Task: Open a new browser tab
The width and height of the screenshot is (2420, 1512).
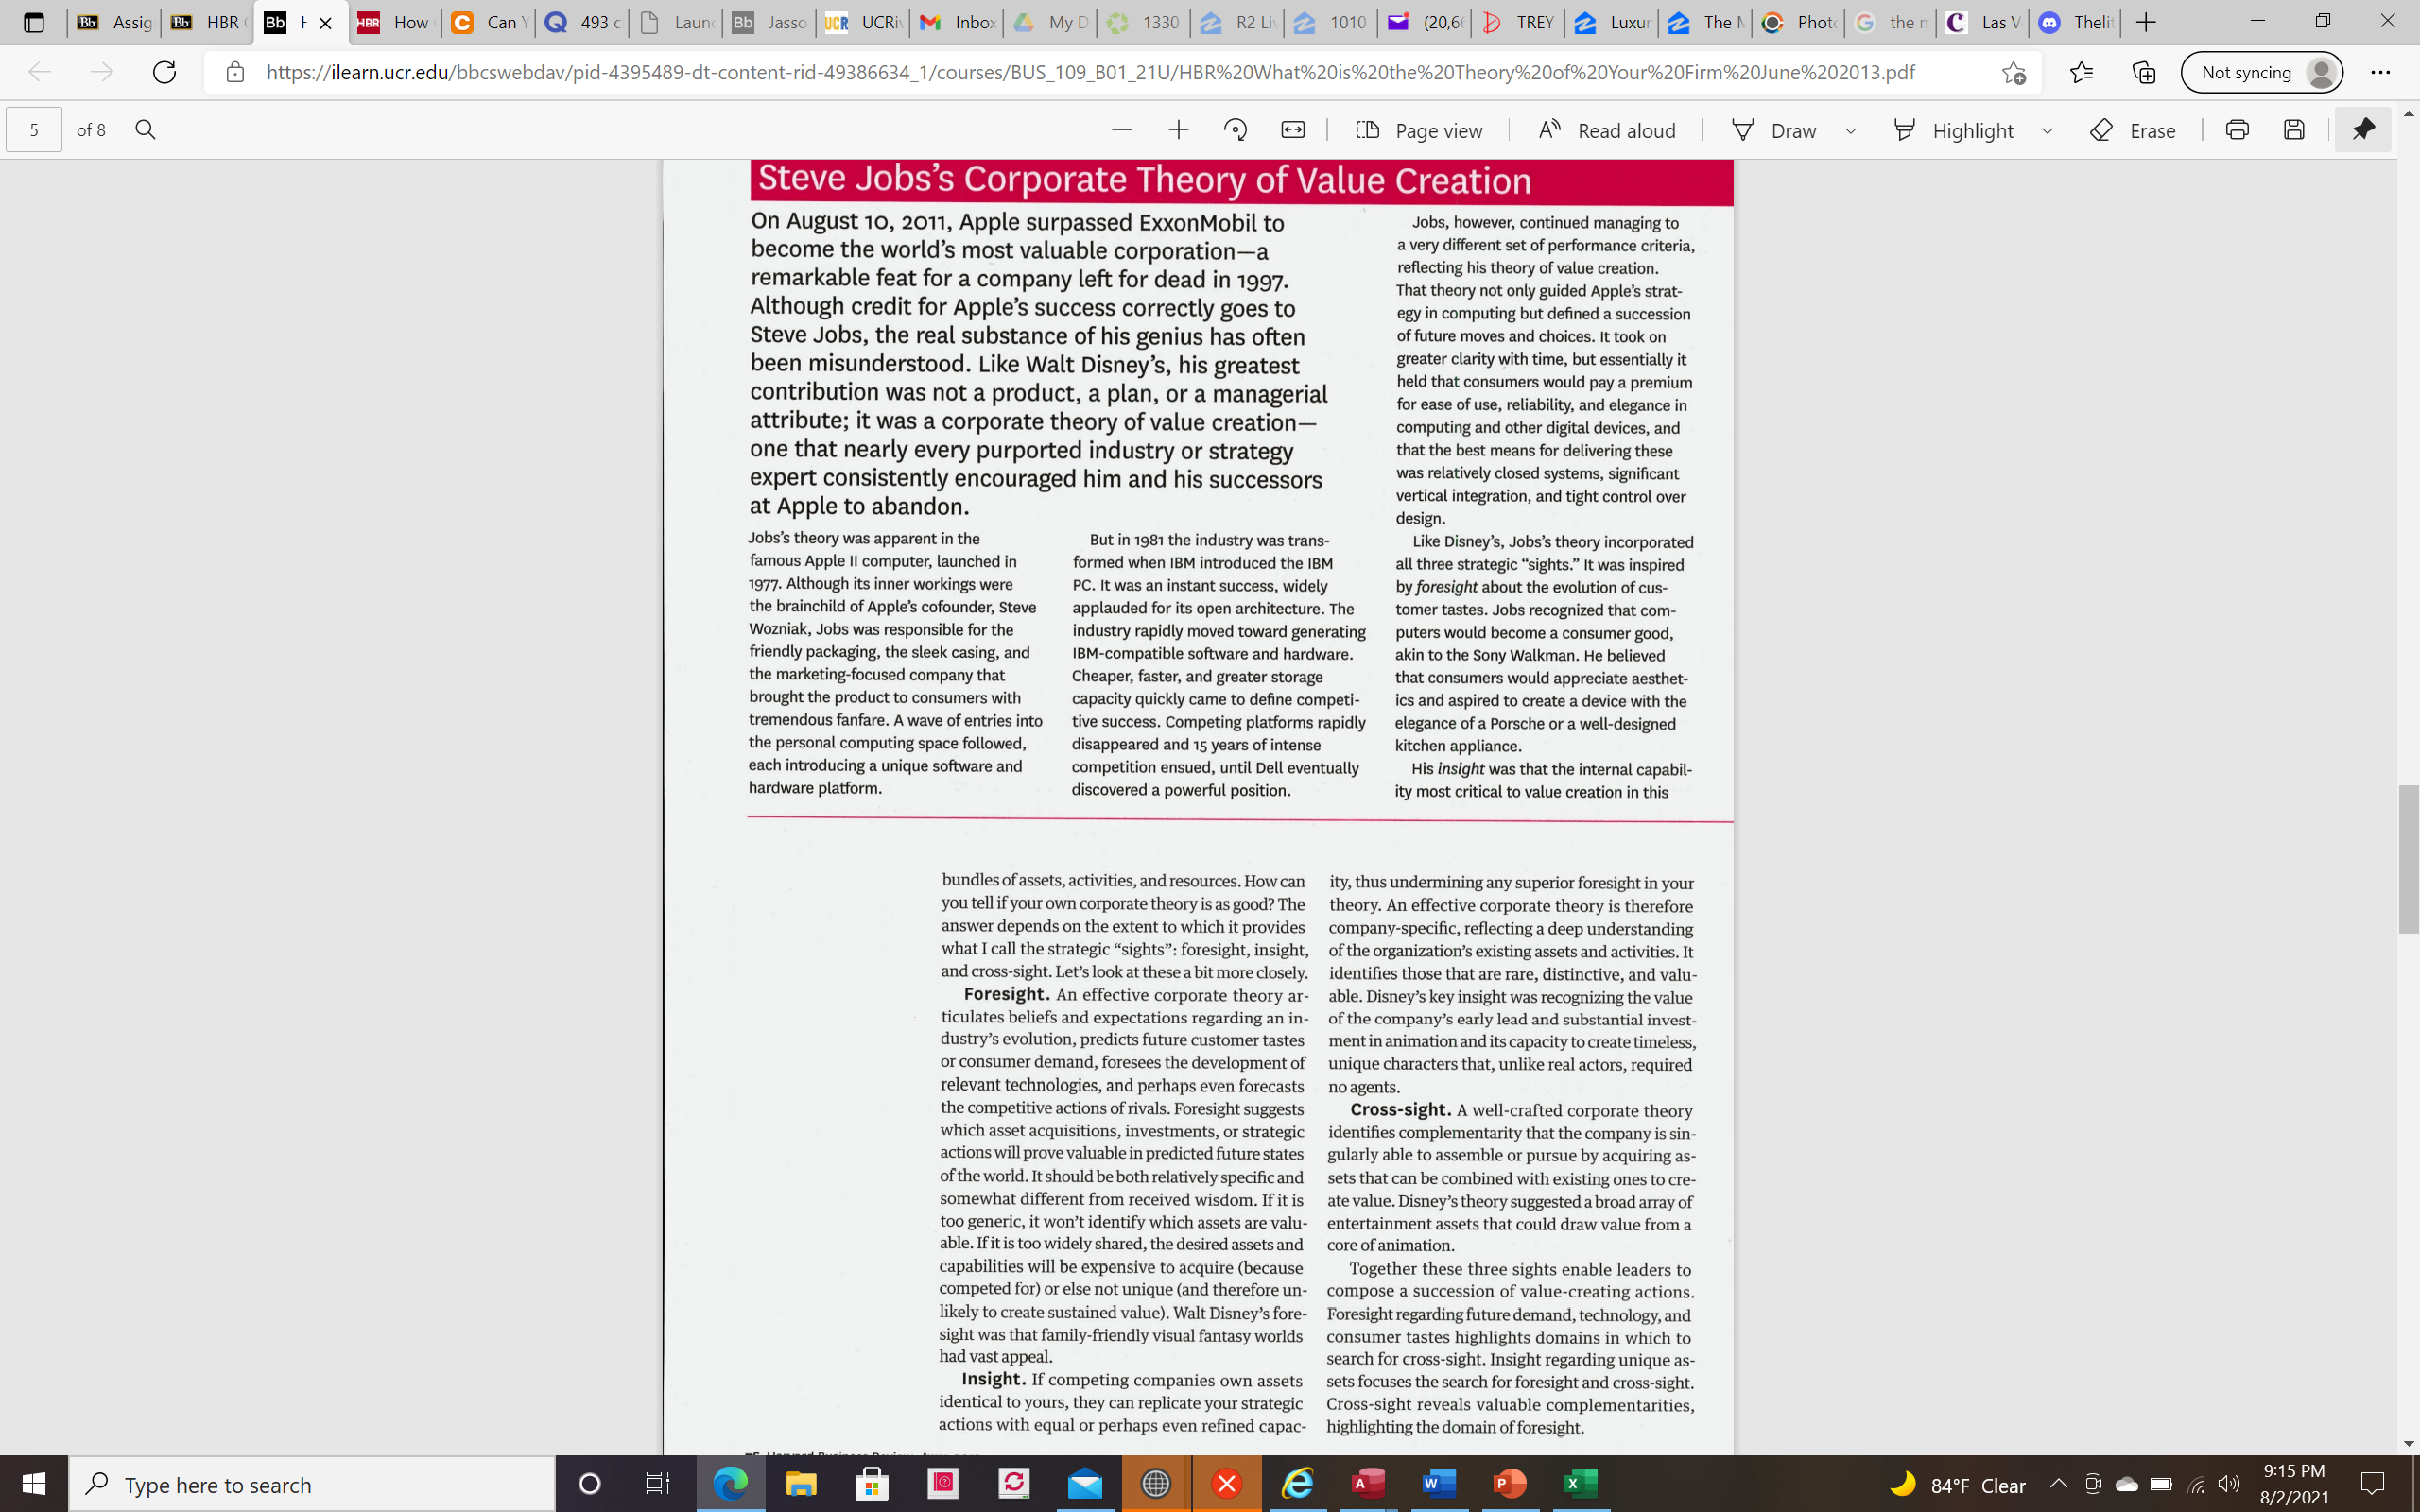Action: pos(2146,22)
